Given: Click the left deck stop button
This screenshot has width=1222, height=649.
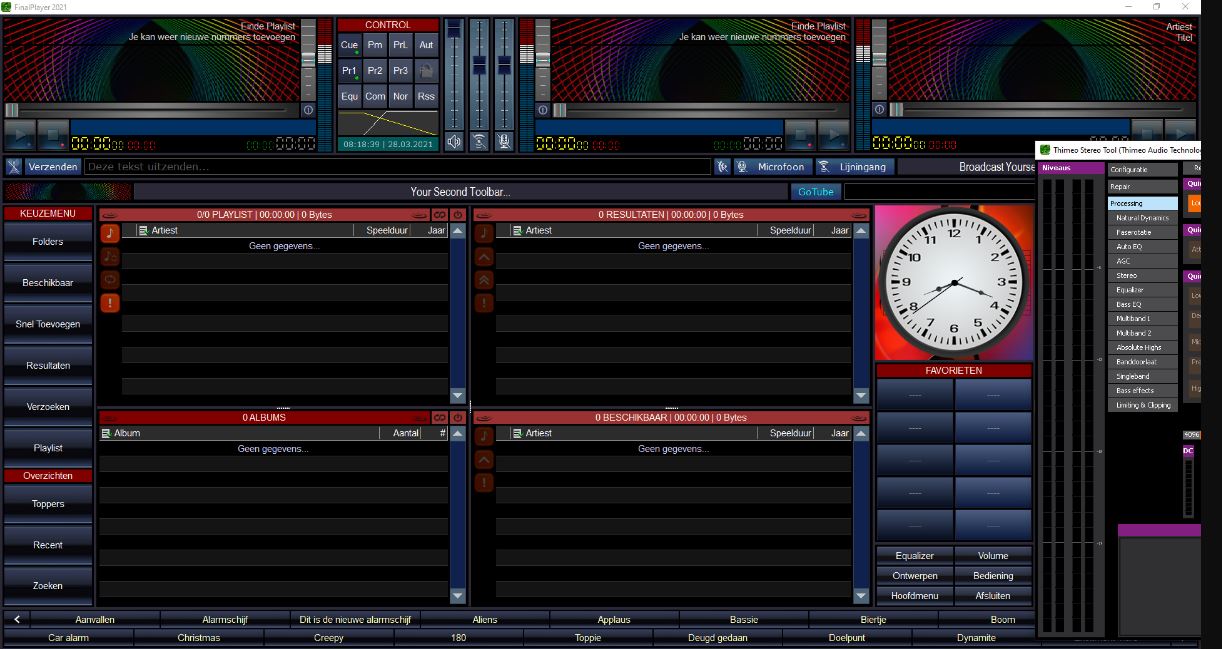Looking at the screenshot, I should point(53,135).
